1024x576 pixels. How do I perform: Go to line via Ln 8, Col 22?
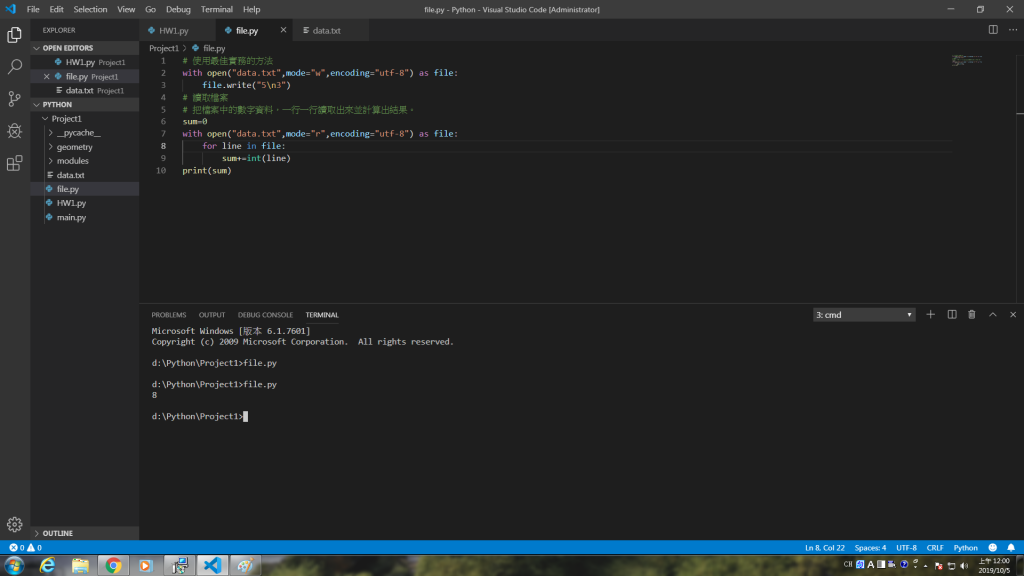coord(824,548)
